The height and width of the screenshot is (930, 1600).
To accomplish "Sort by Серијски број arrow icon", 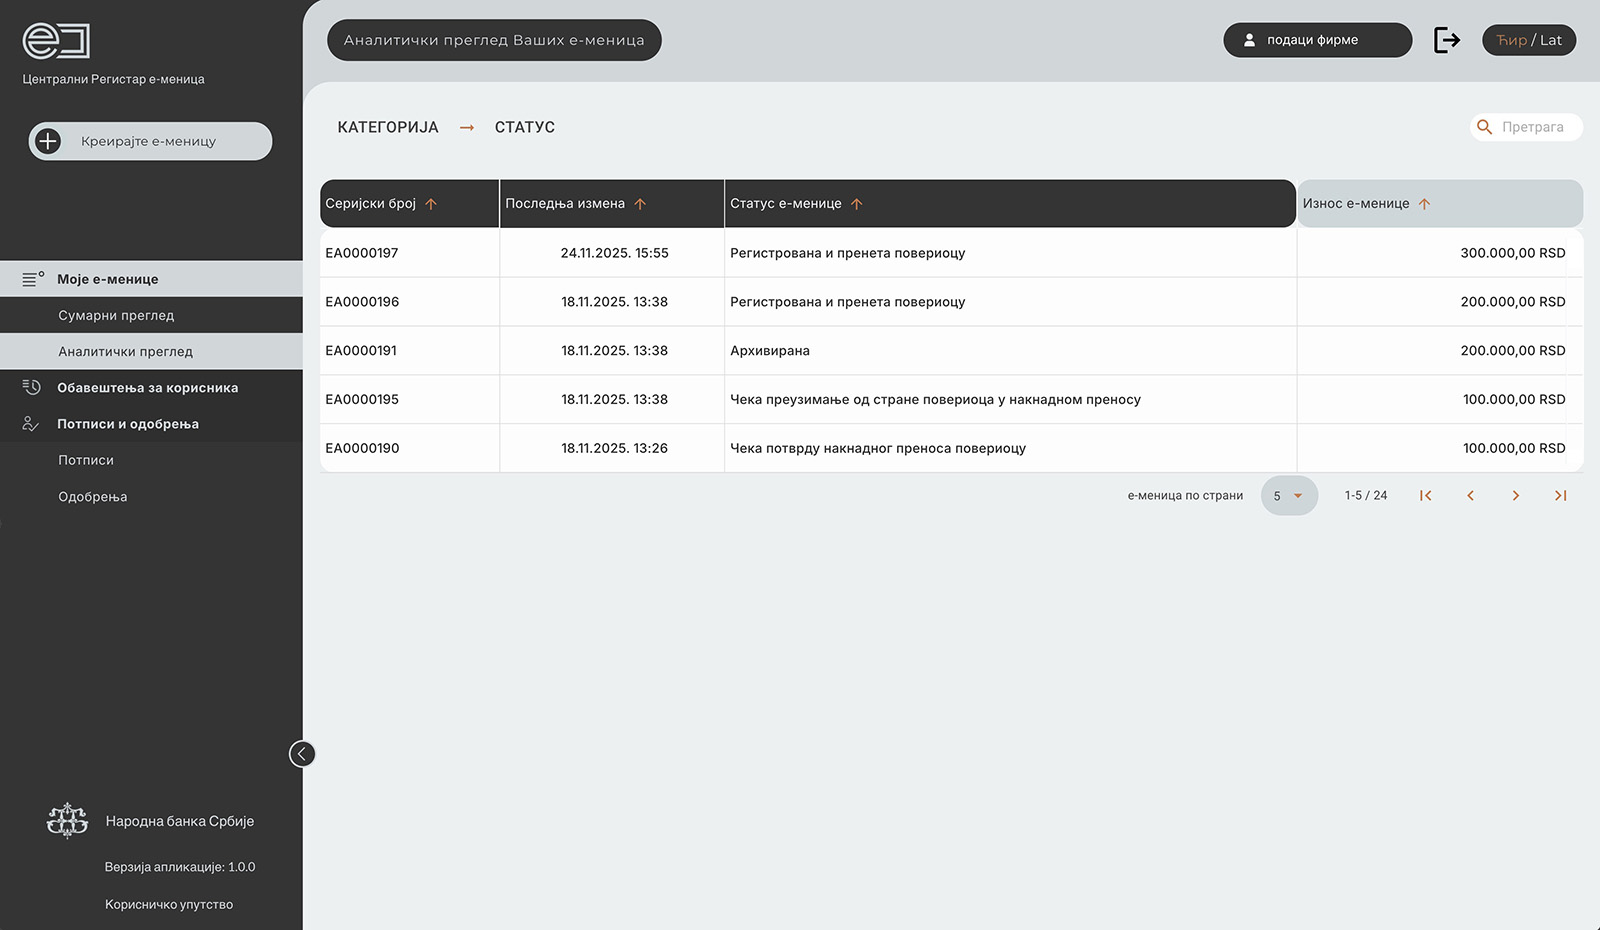I will click(431, 204).
